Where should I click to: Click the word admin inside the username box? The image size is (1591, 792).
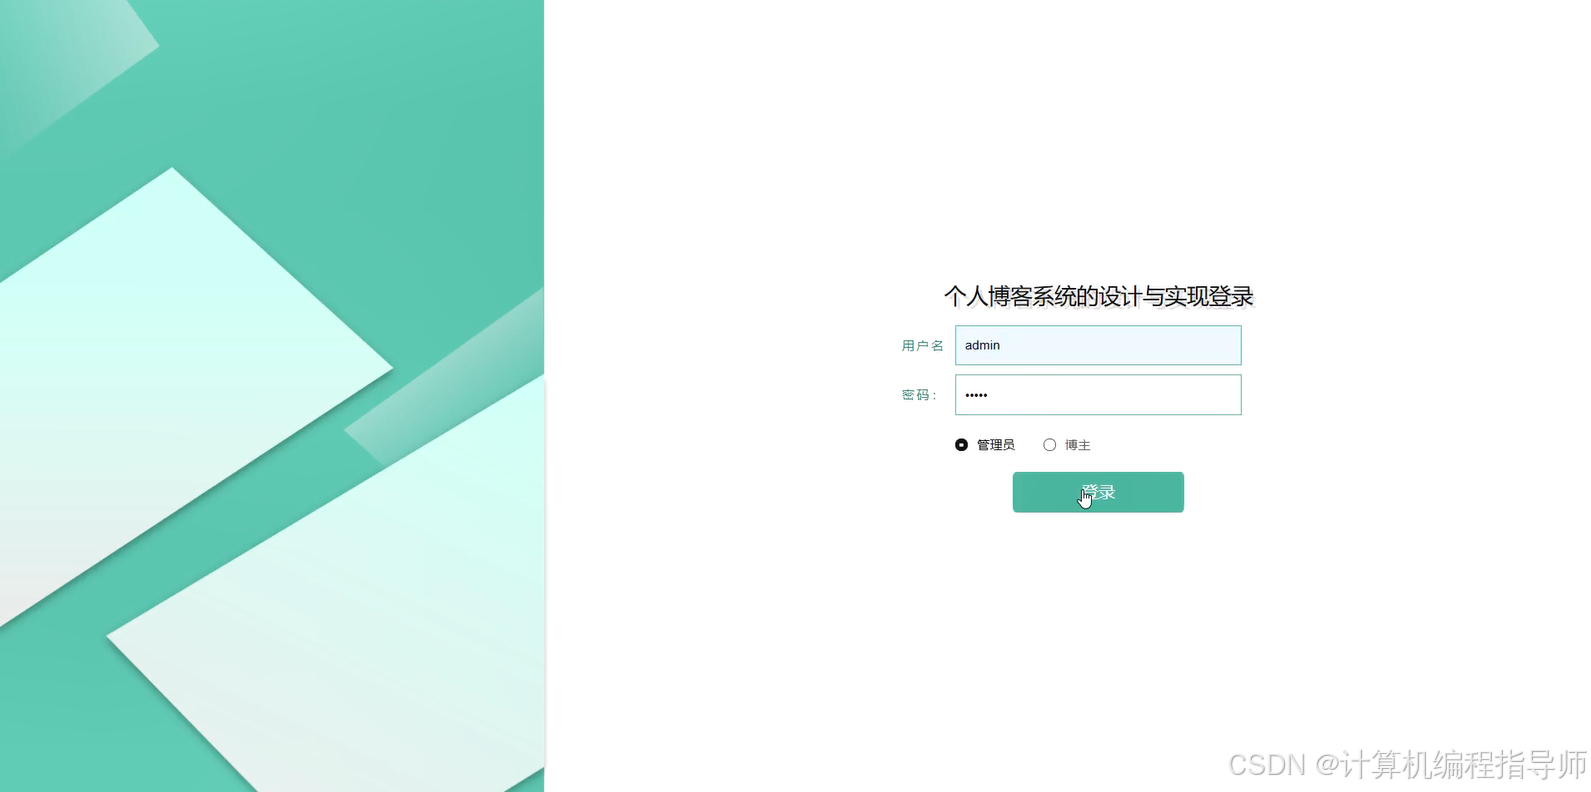[982, 345]
